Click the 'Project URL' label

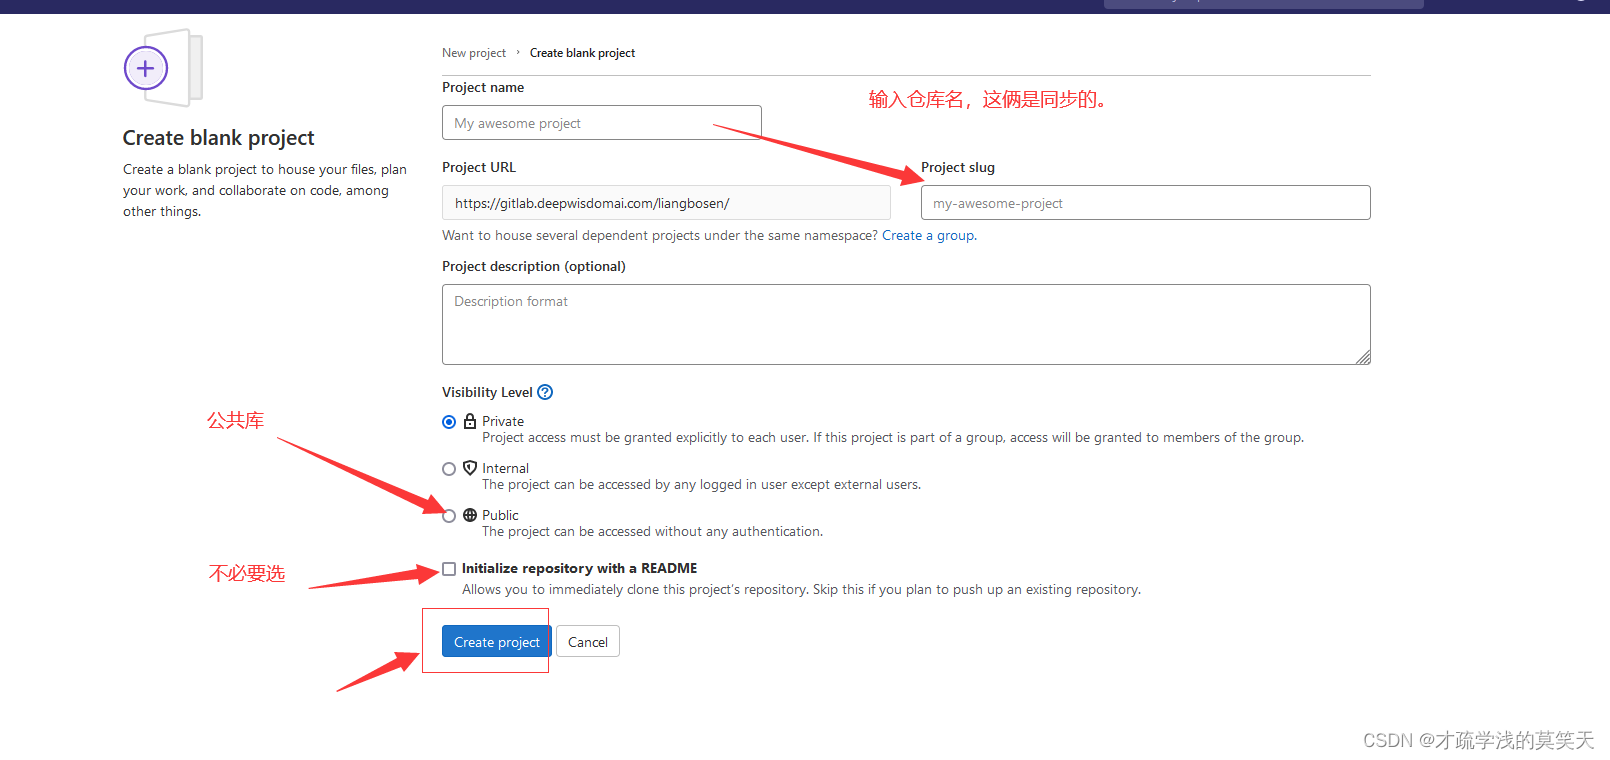coord(479,167)
